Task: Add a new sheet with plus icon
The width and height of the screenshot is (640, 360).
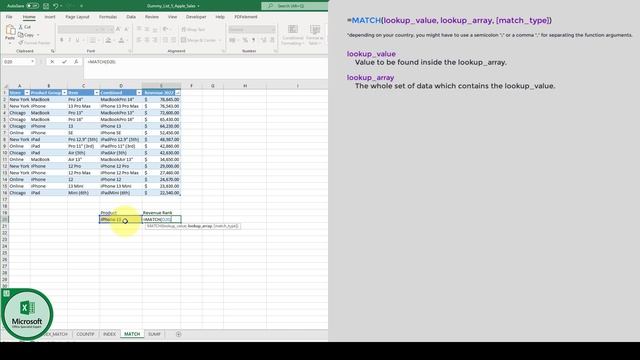Action: (x=178, y=334)
